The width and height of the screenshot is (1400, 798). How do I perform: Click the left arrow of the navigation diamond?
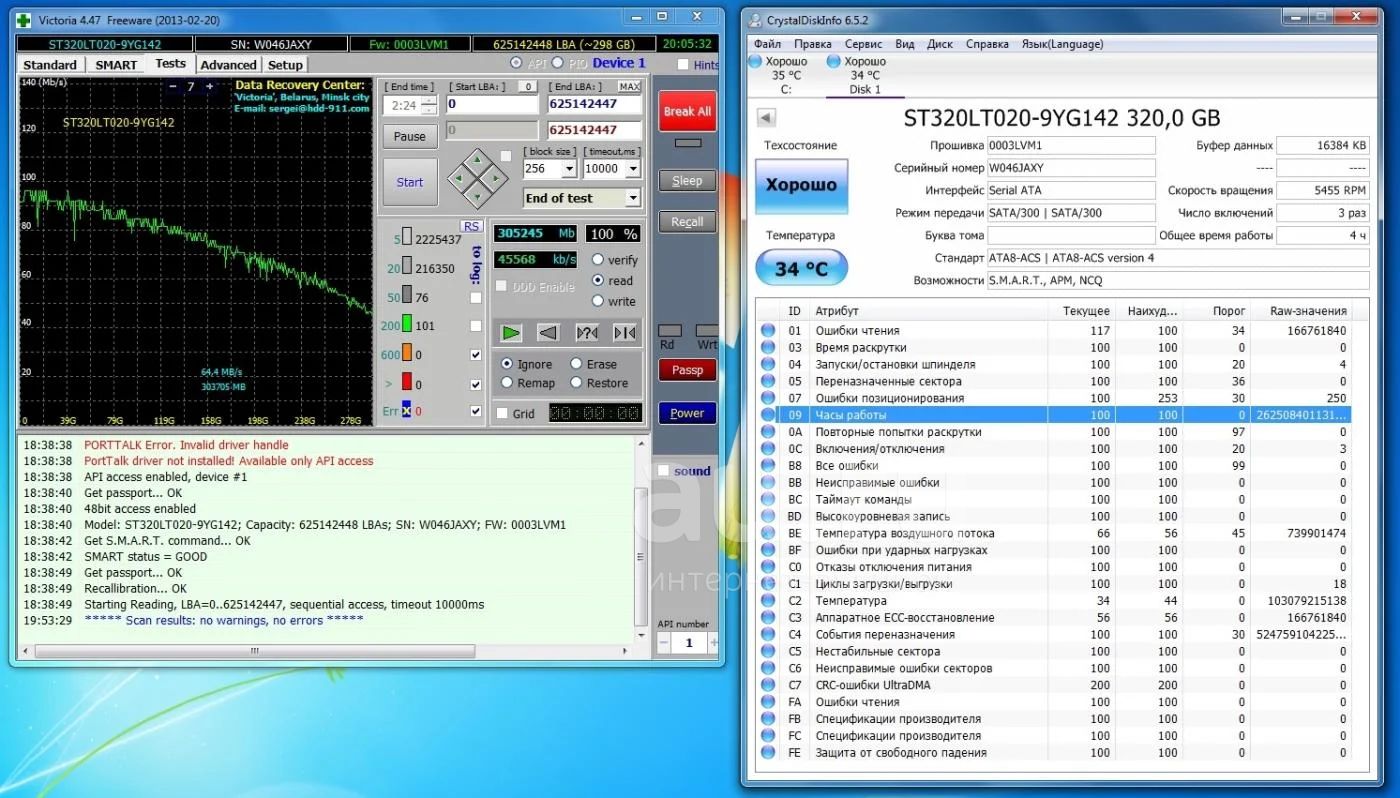pyautogui.click(x=459, y=180)
